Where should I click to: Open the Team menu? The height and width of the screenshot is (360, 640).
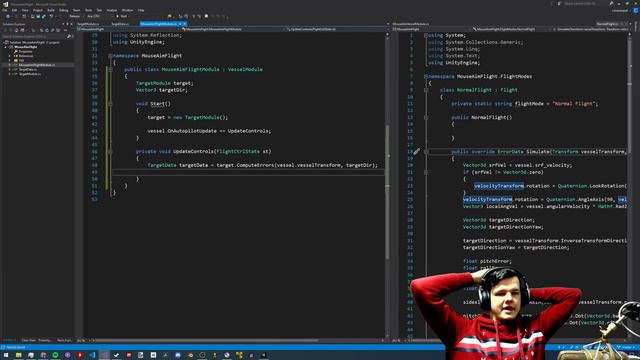(76, 10)
